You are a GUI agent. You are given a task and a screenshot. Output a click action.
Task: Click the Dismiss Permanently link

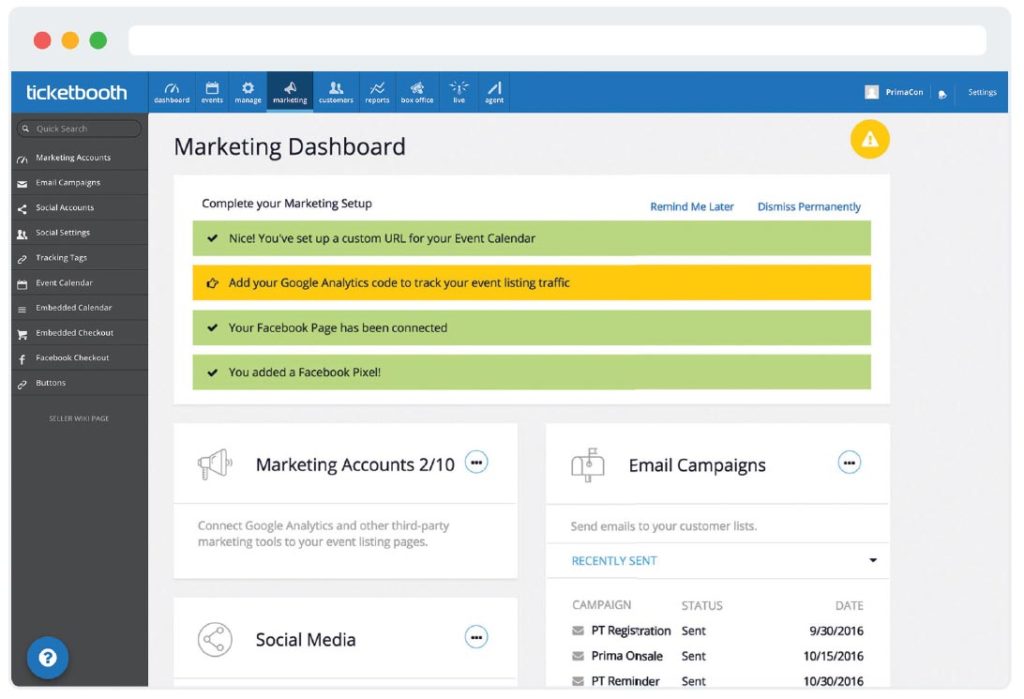(x=808, y=207)
